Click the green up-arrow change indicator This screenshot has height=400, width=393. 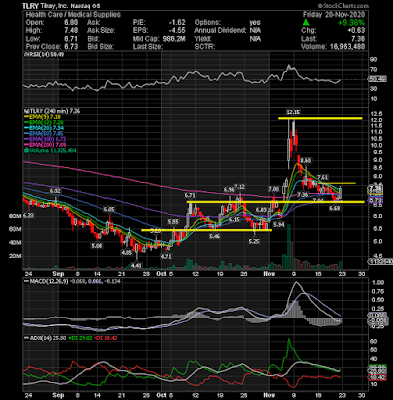[x=306, y=23]
